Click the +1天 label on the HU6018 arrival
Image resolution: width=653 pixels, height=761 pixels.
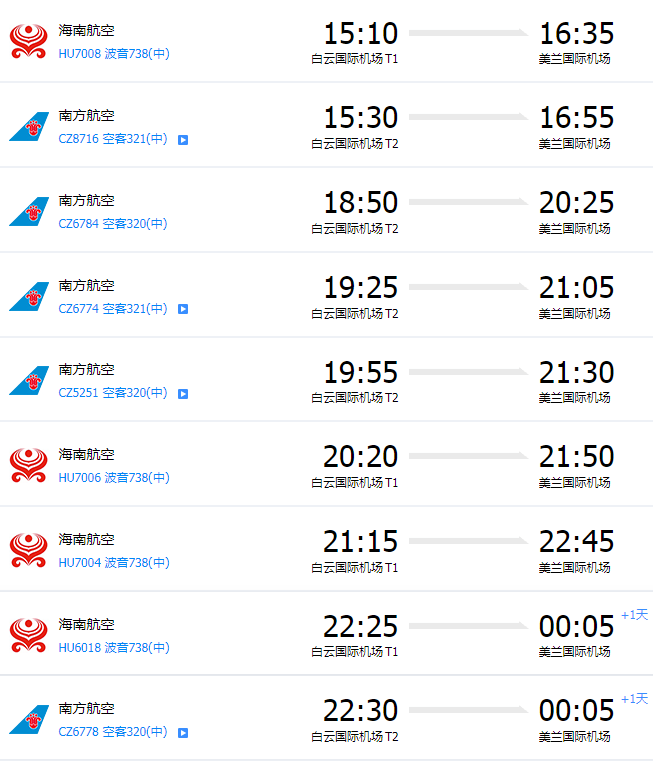point(635,614)
